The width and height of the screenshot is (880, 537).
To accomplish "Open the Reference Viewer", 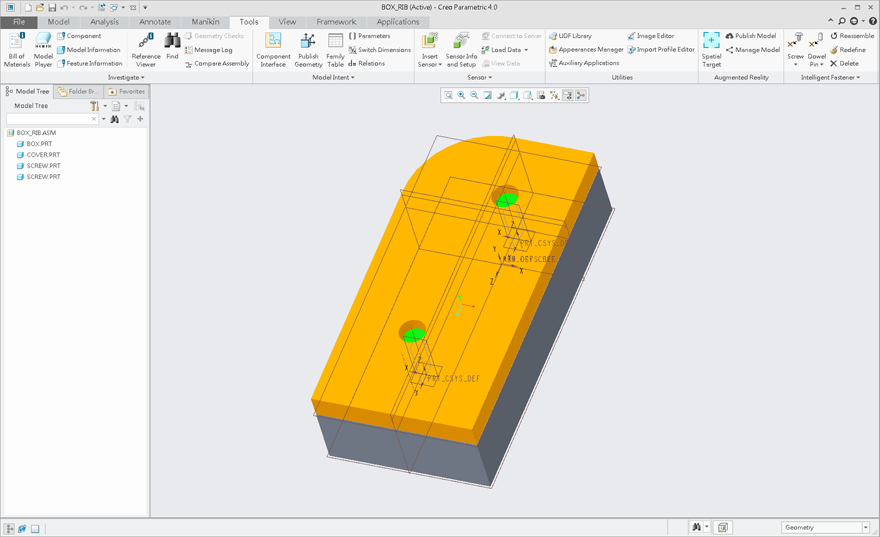I will coord(146,48).
